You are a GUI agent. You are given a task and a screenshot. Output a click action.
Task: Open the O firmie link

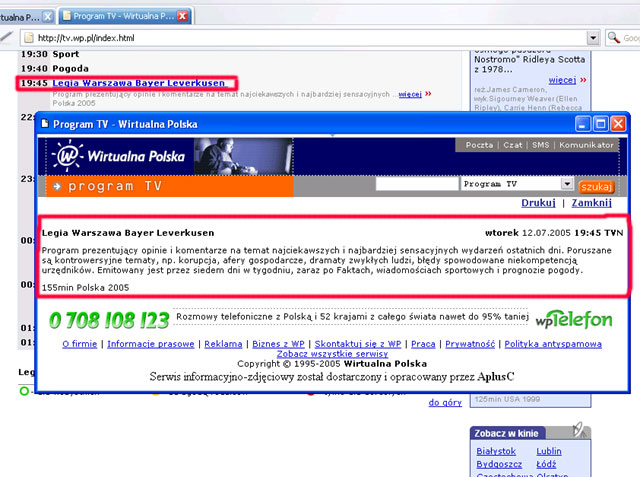pos(80,344)
